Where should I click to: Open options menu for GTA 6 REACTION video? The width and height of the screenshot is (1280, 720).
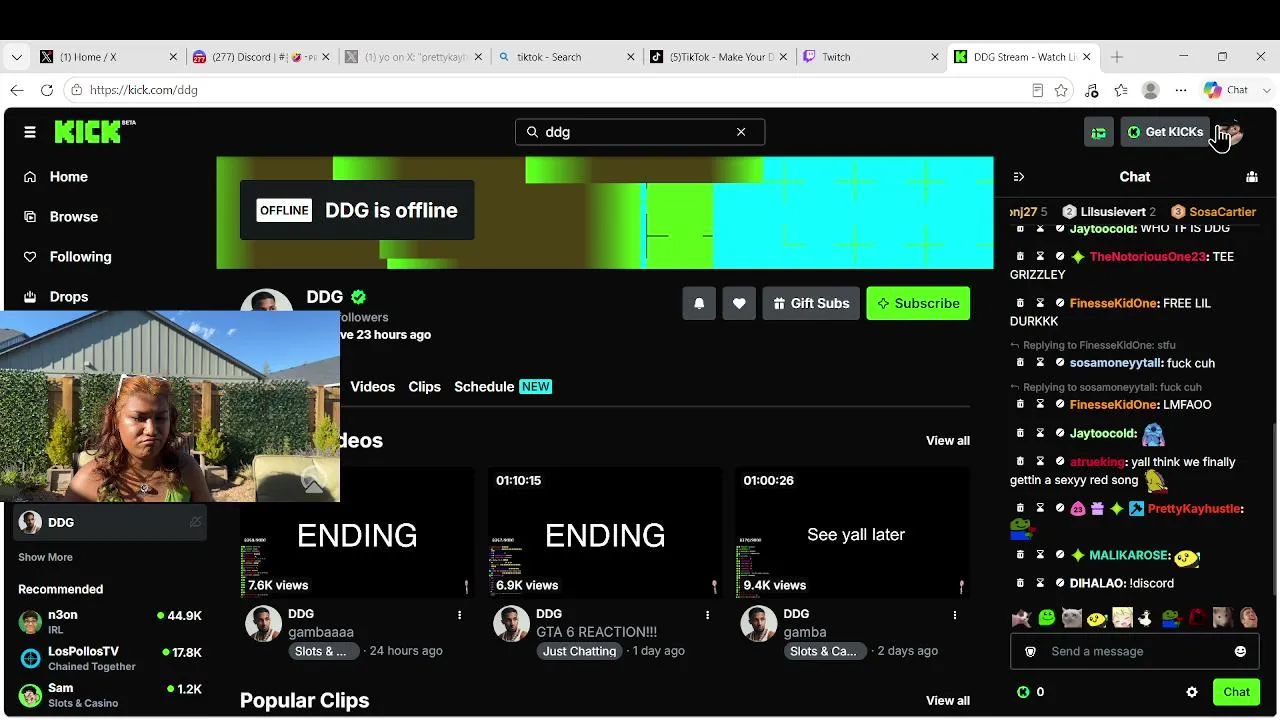pyautogui.click(x=707, y=615)
